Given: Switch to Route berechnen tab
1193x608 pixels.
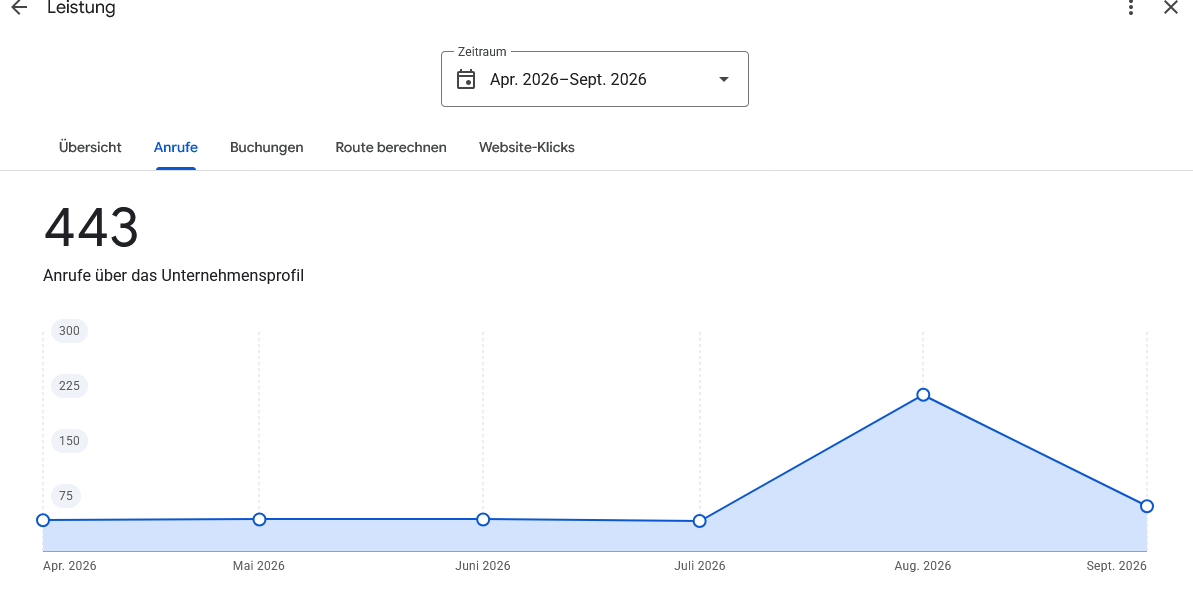Looking at the screenshot, I should pos(391,148).
